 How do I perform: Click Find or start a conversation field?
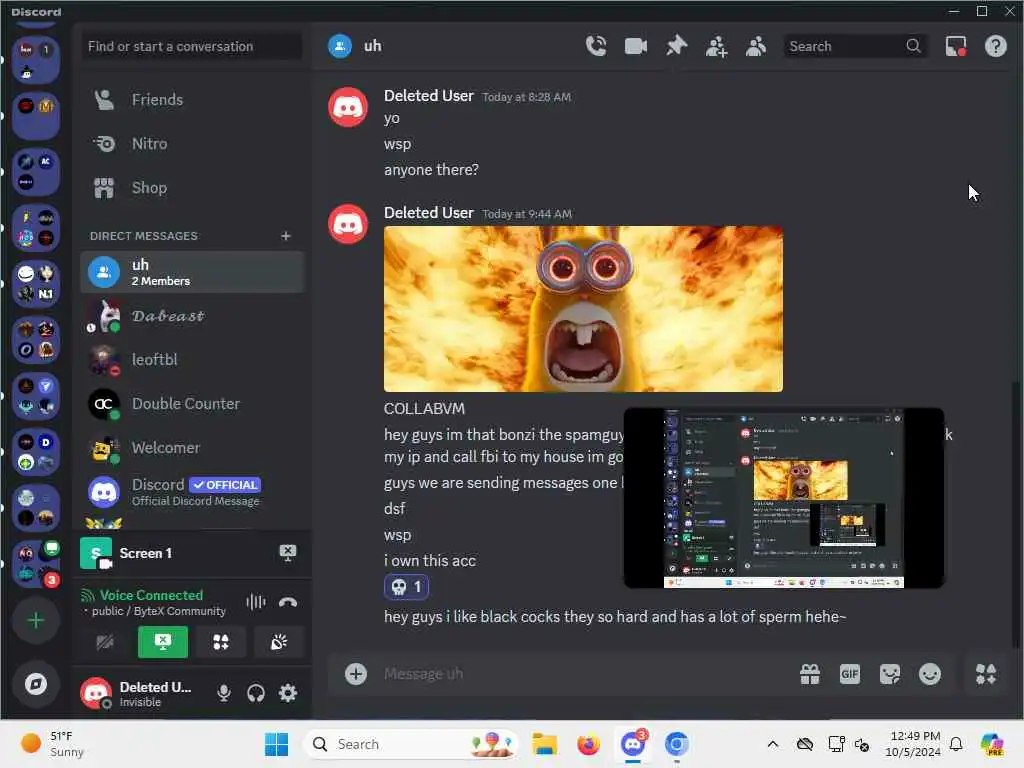(x=192, y=46)
